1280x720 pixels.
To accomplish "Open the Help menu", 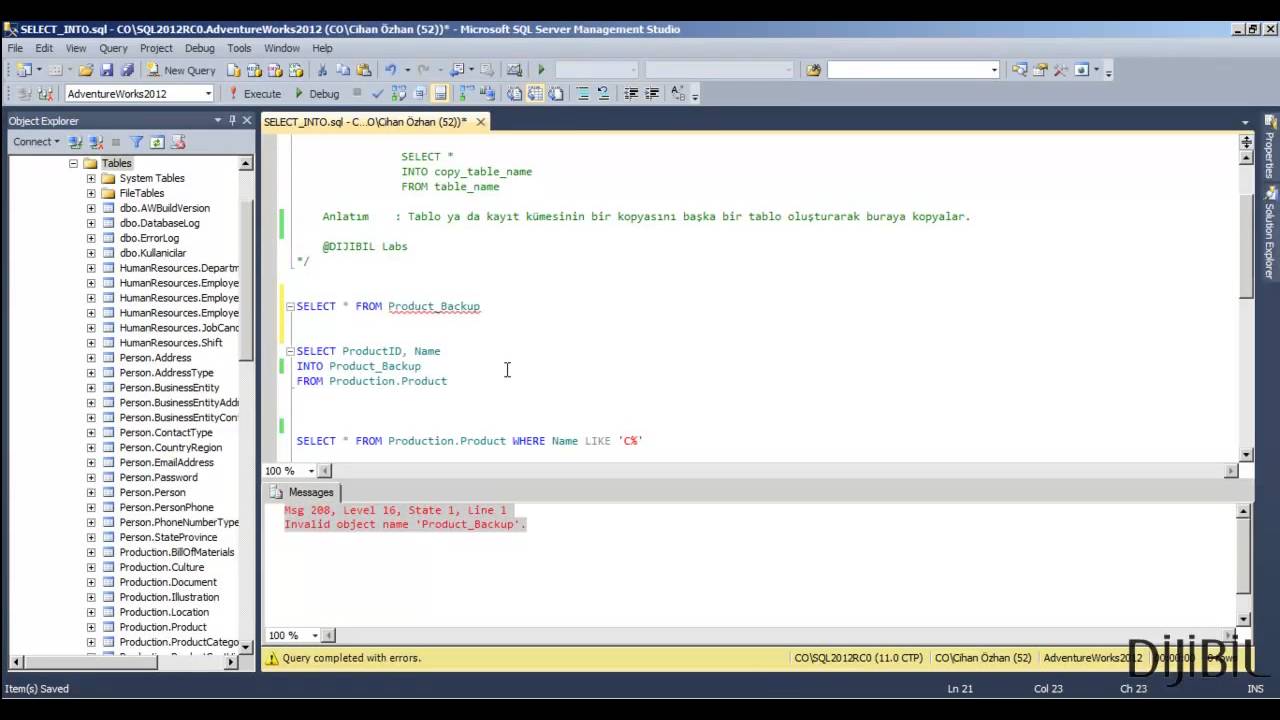I will coord(322,48).
